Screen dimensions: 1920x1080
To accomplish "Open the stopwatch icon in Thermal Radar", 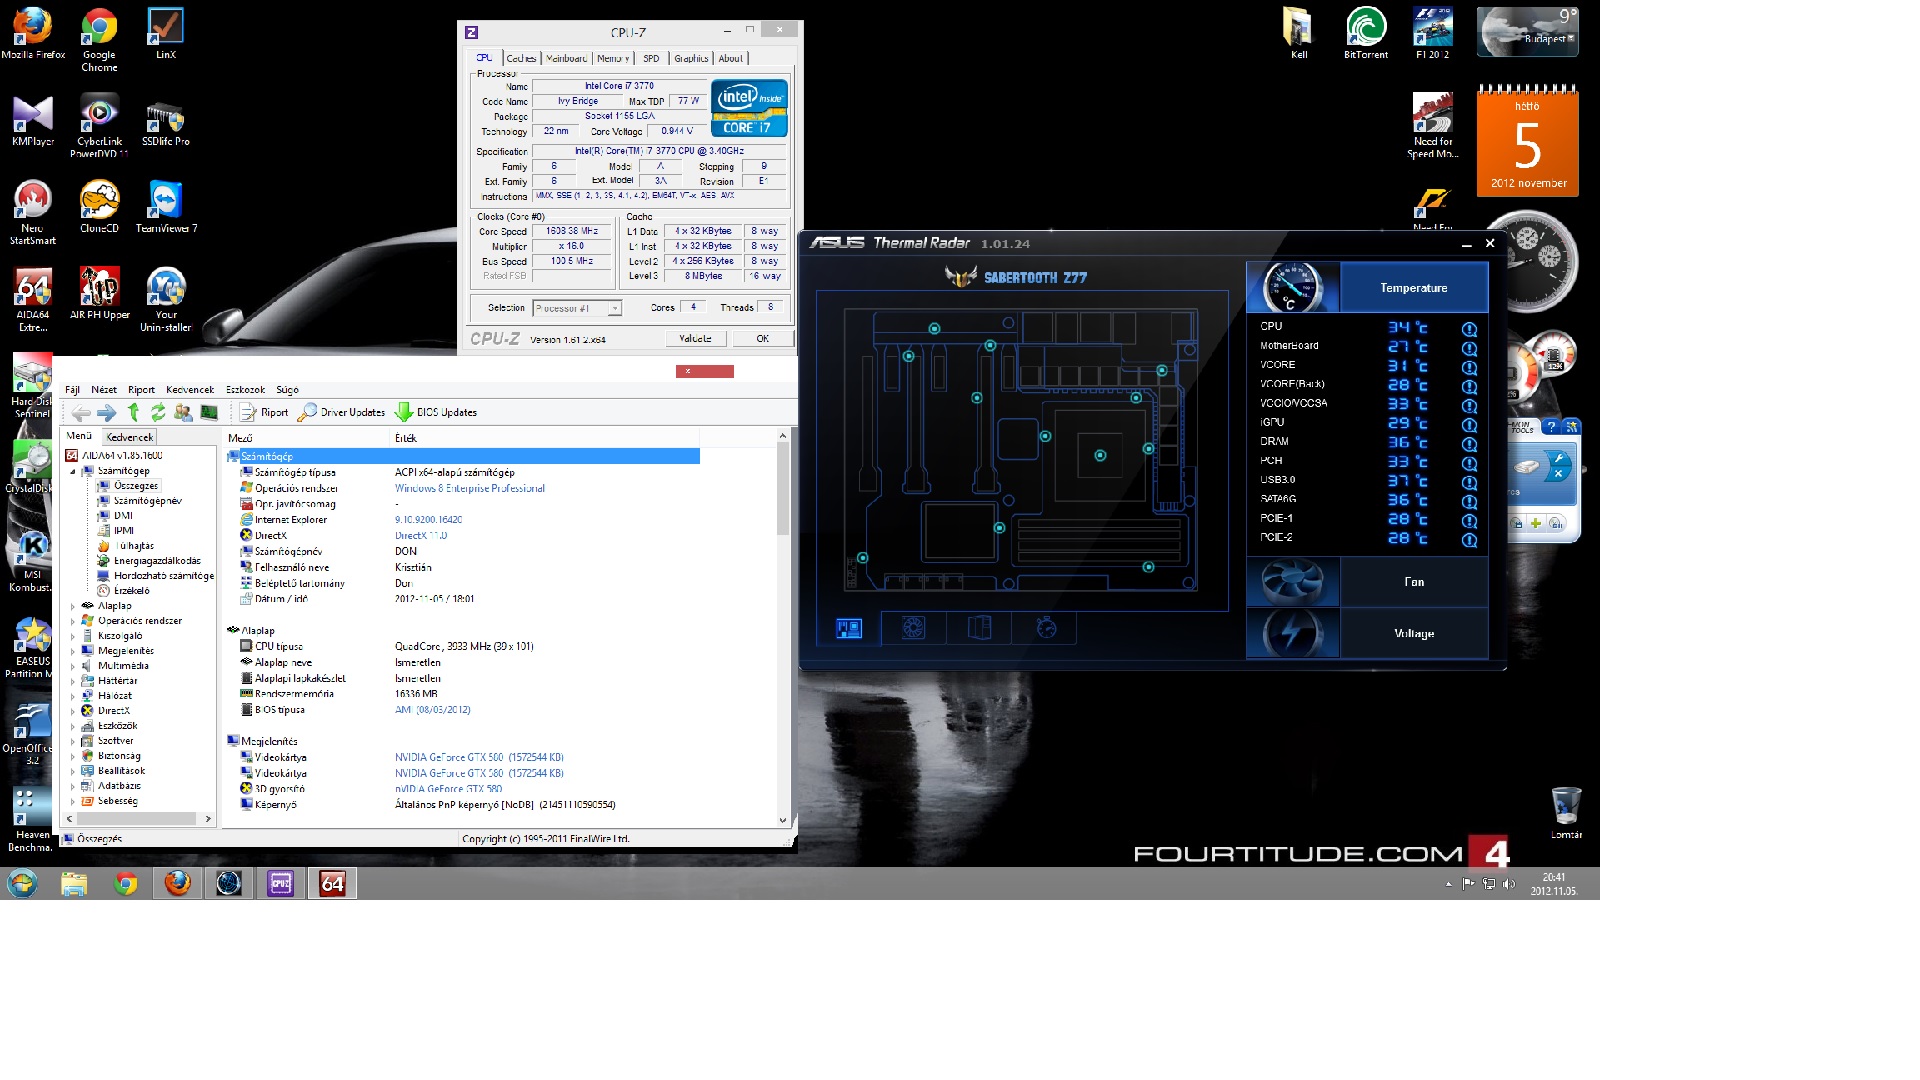I will coord(1046,628).
